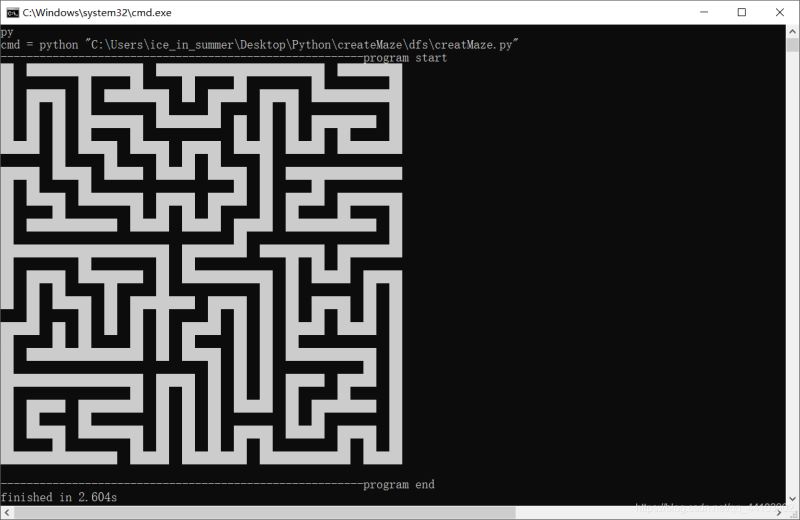Open the cmd.exe system menu icon
This screenshot has width=800, height=520.
coord(12,13)
